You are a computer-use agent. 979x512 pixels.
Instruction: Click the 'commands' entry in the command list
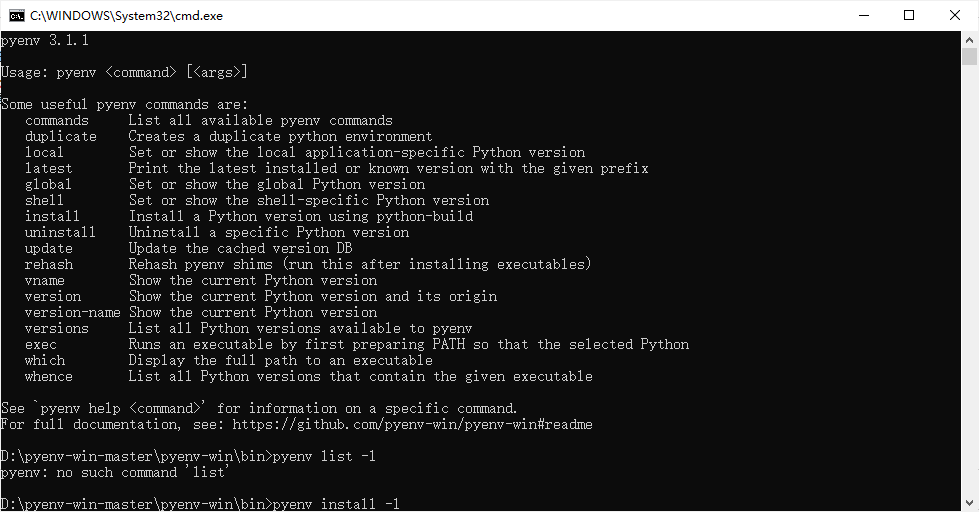click(x=57, y=120)
